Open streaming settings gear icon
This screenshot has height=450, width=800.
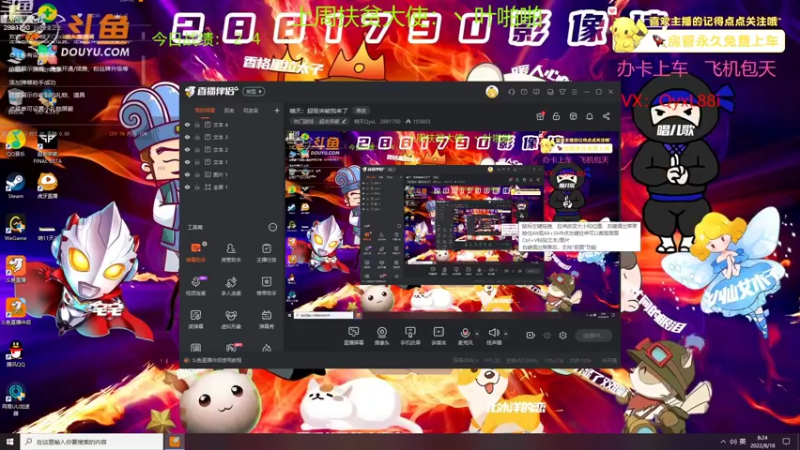click(x=563, y=335)
